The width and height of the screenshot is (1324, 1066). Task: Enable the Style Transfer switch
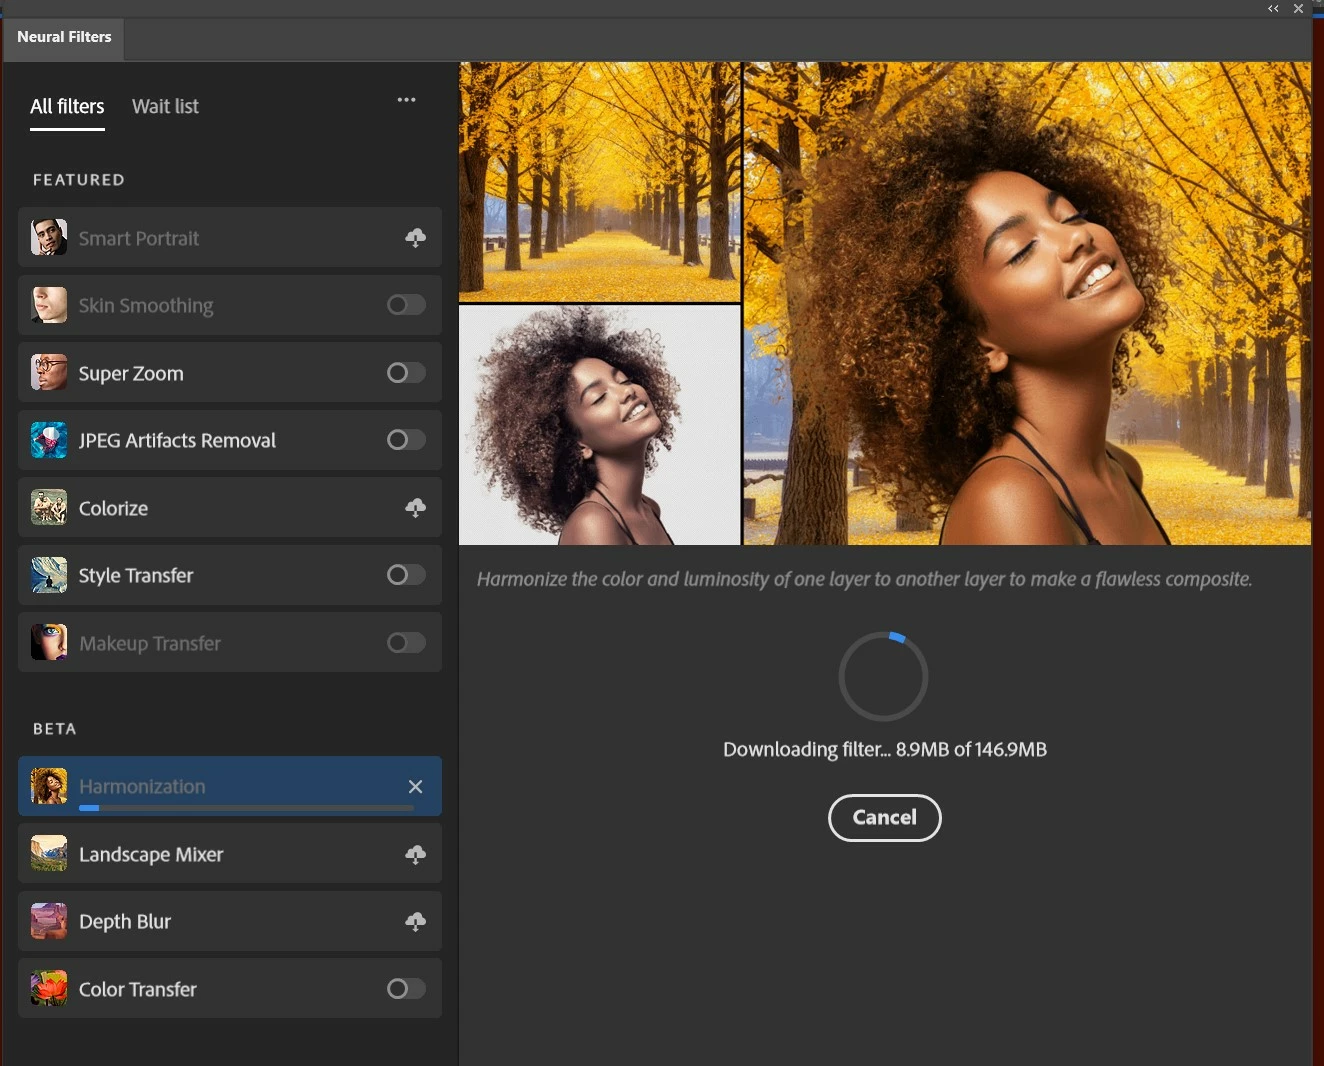(406, 575)
